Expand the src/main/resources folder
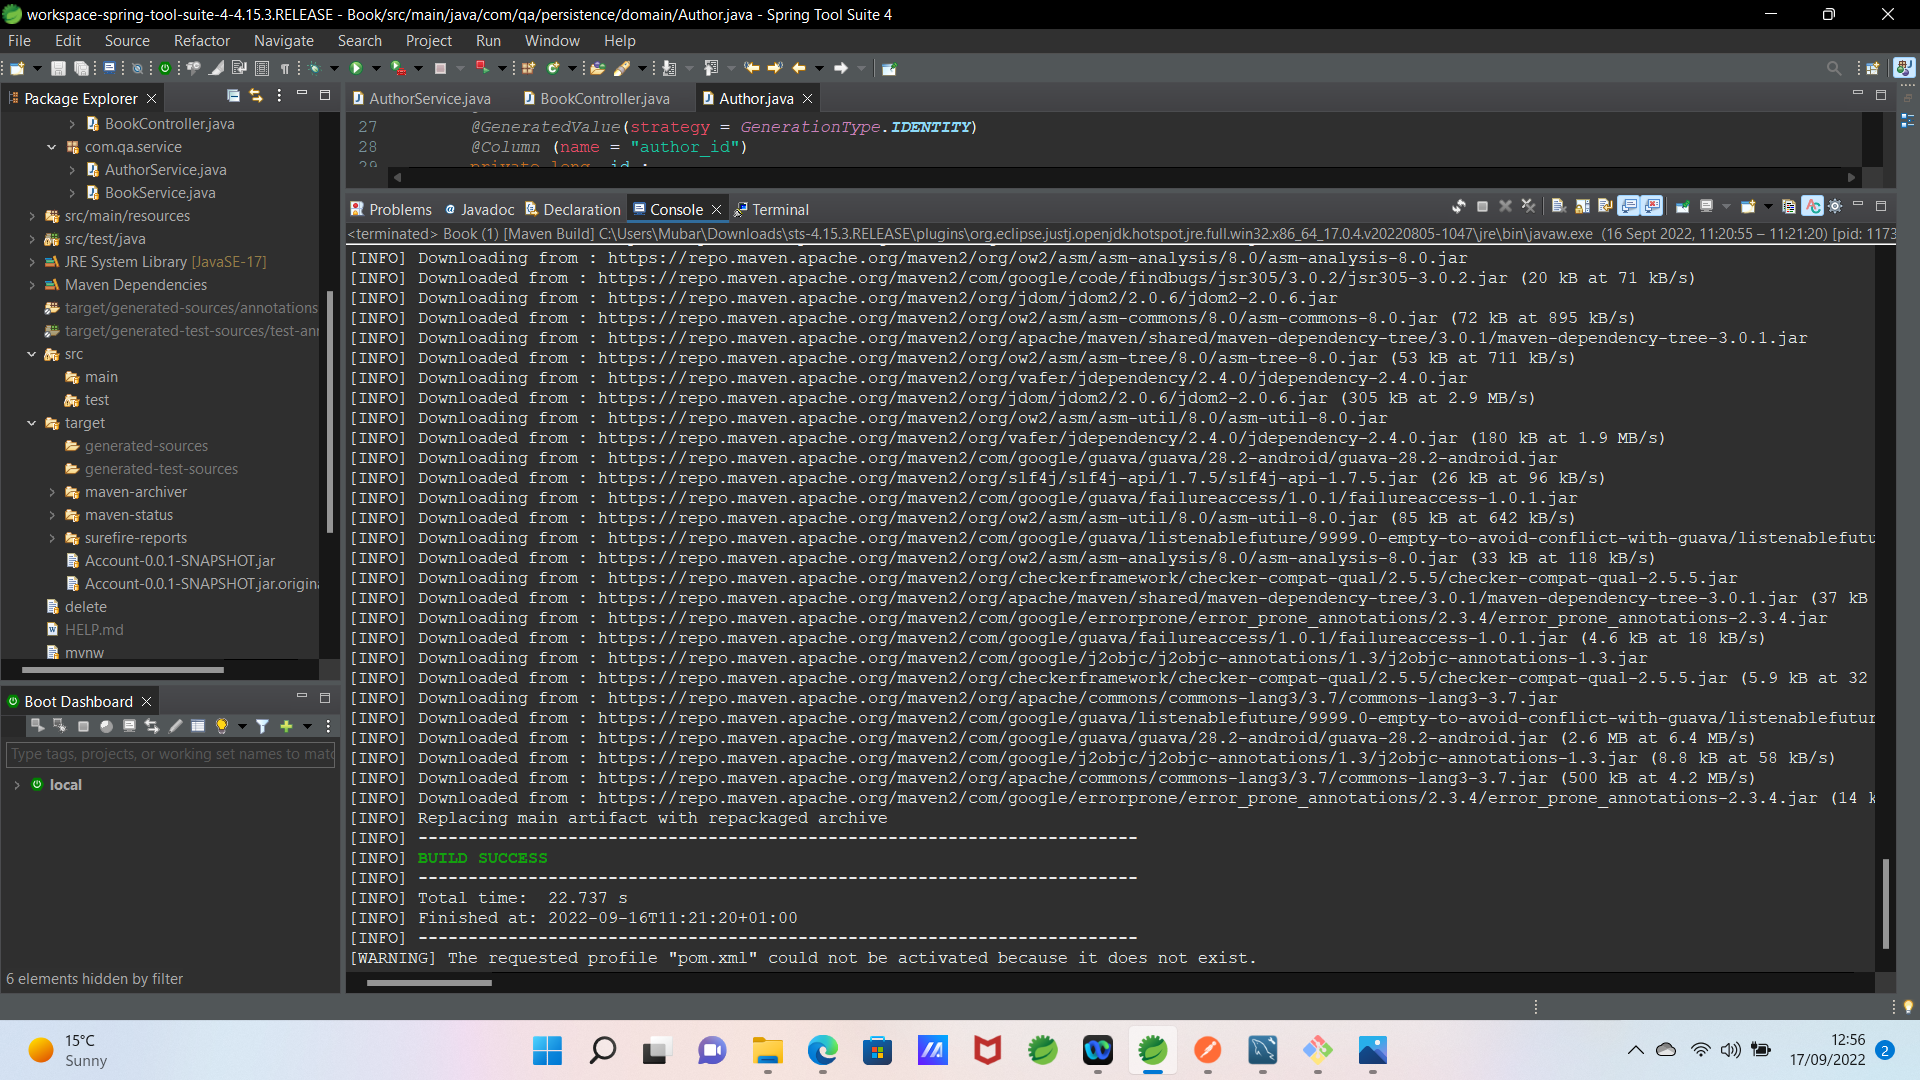The width and height of the screenshot is (1920, 1080). point(31,216)
